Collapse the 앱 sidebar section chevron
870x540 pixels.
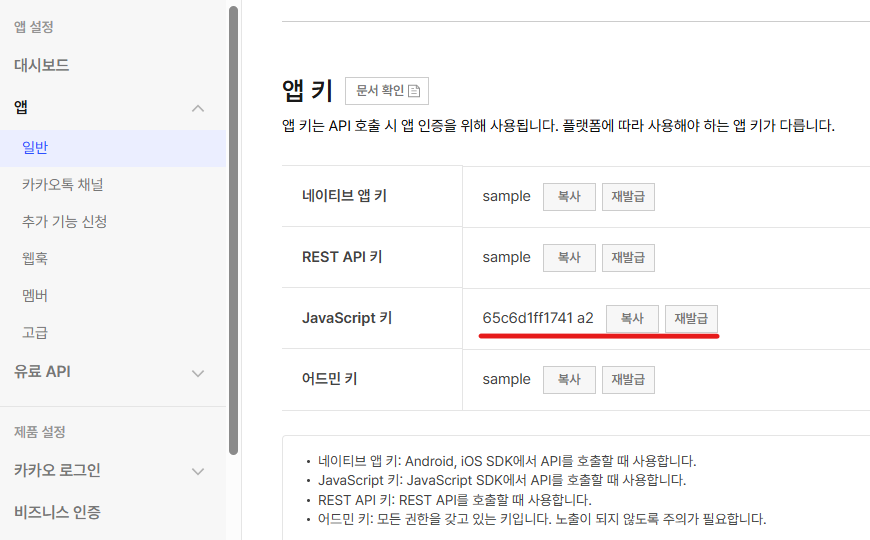tap(198, 108)
